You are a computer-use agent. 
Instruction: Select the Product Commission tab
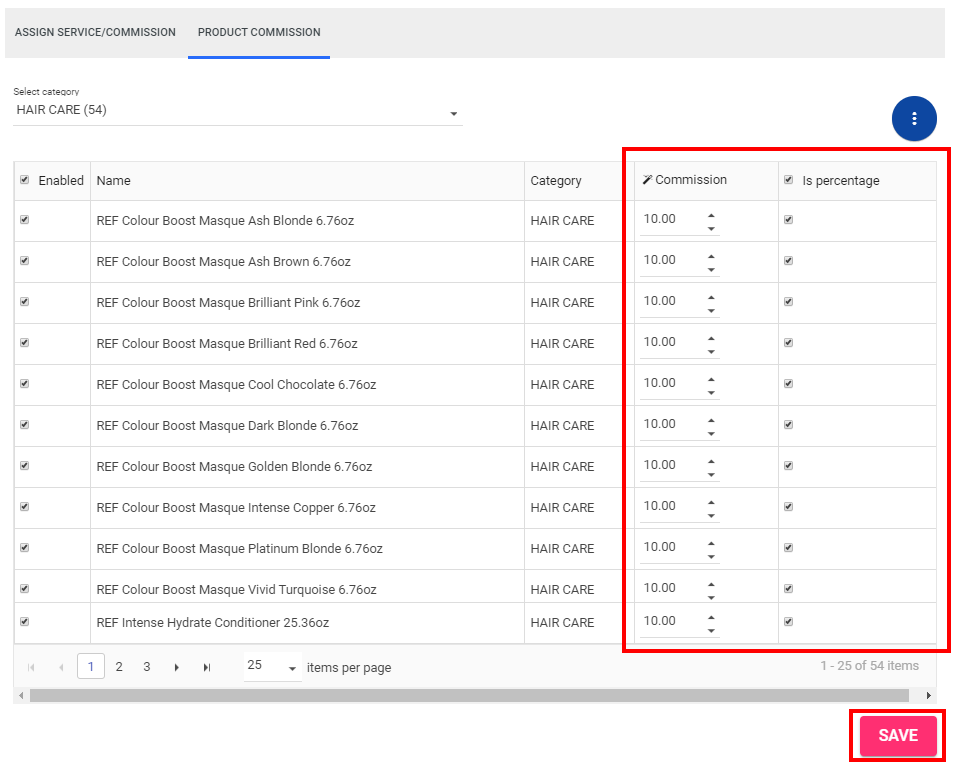(x=259, y=32)
